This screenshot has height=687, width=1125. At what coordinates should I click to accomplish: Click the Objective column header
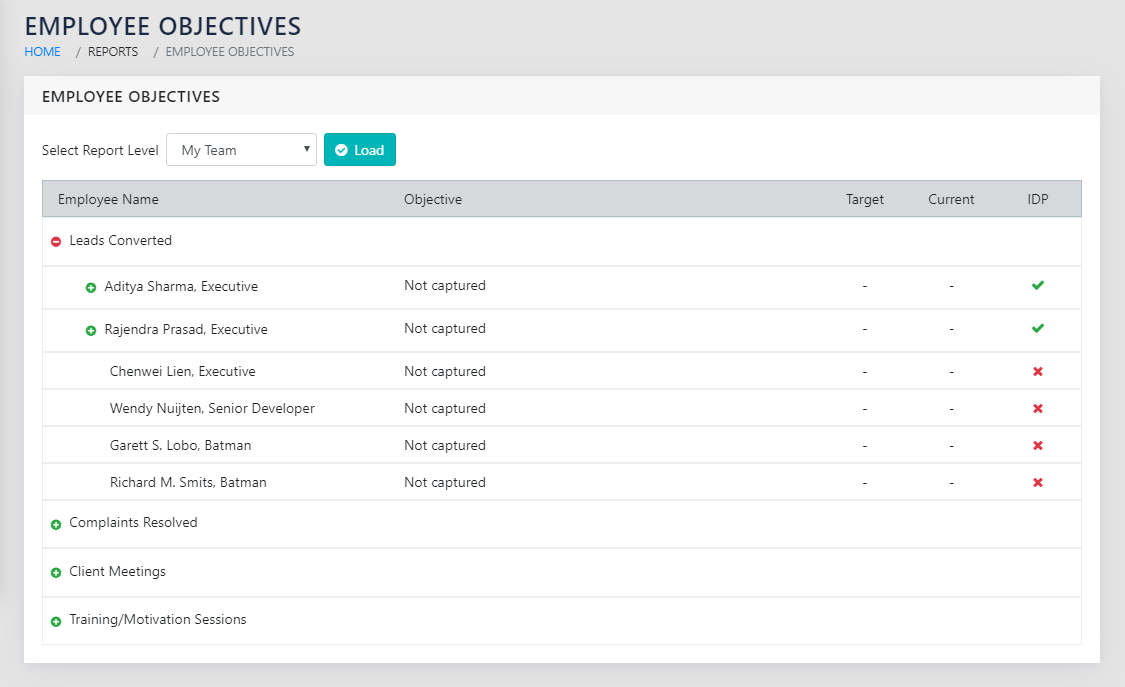[433, 199]
